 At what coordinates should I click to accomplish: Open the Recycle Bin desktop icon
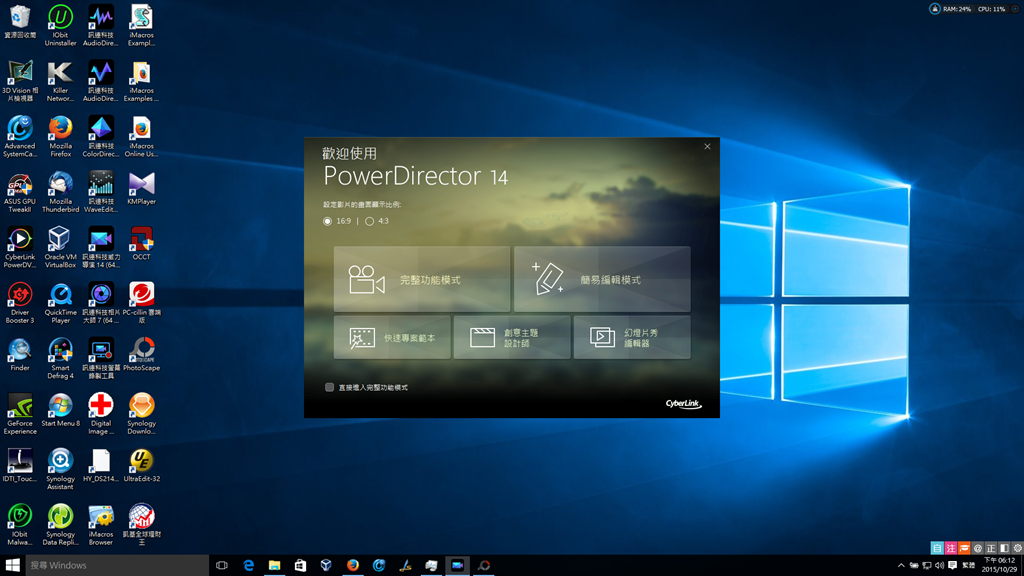coord(20,22)
